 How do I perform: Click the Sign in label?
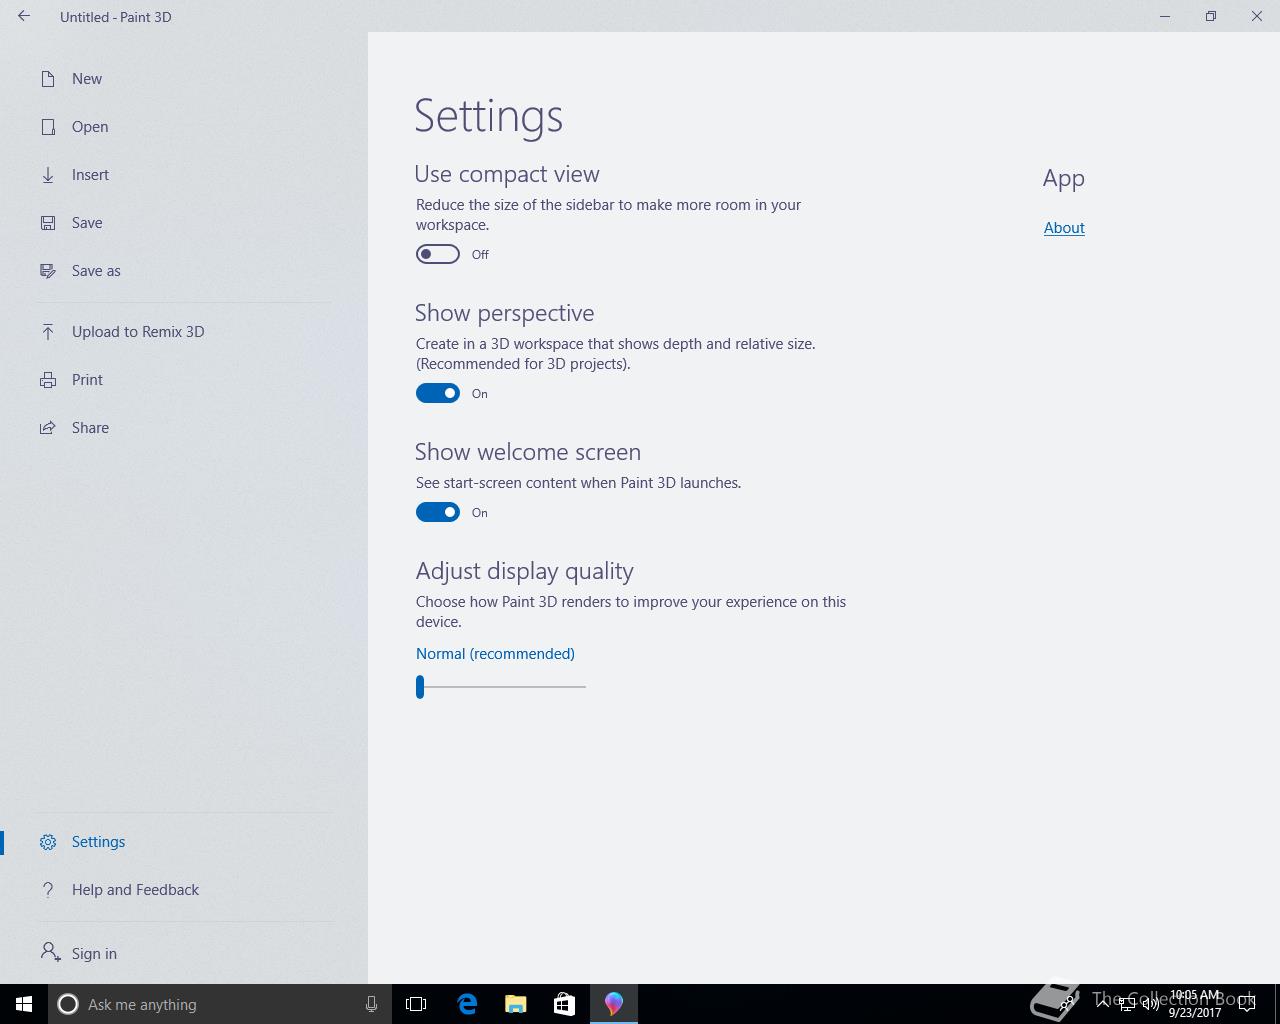click(x=94, y=954)
